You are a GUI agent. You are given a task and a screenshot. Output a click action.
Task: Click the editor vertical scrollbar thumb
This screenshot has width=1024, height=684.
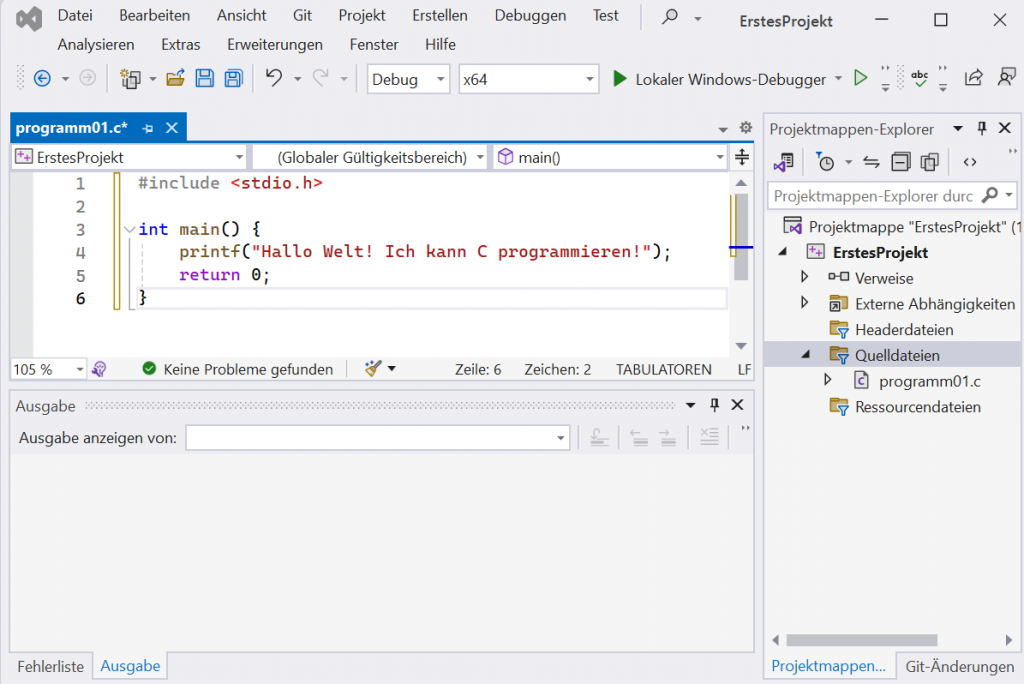(x=741, y=235)
